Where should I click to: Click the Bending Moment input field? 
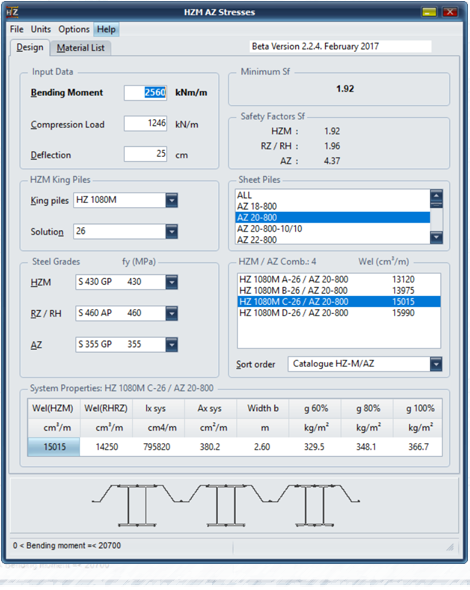146,93
